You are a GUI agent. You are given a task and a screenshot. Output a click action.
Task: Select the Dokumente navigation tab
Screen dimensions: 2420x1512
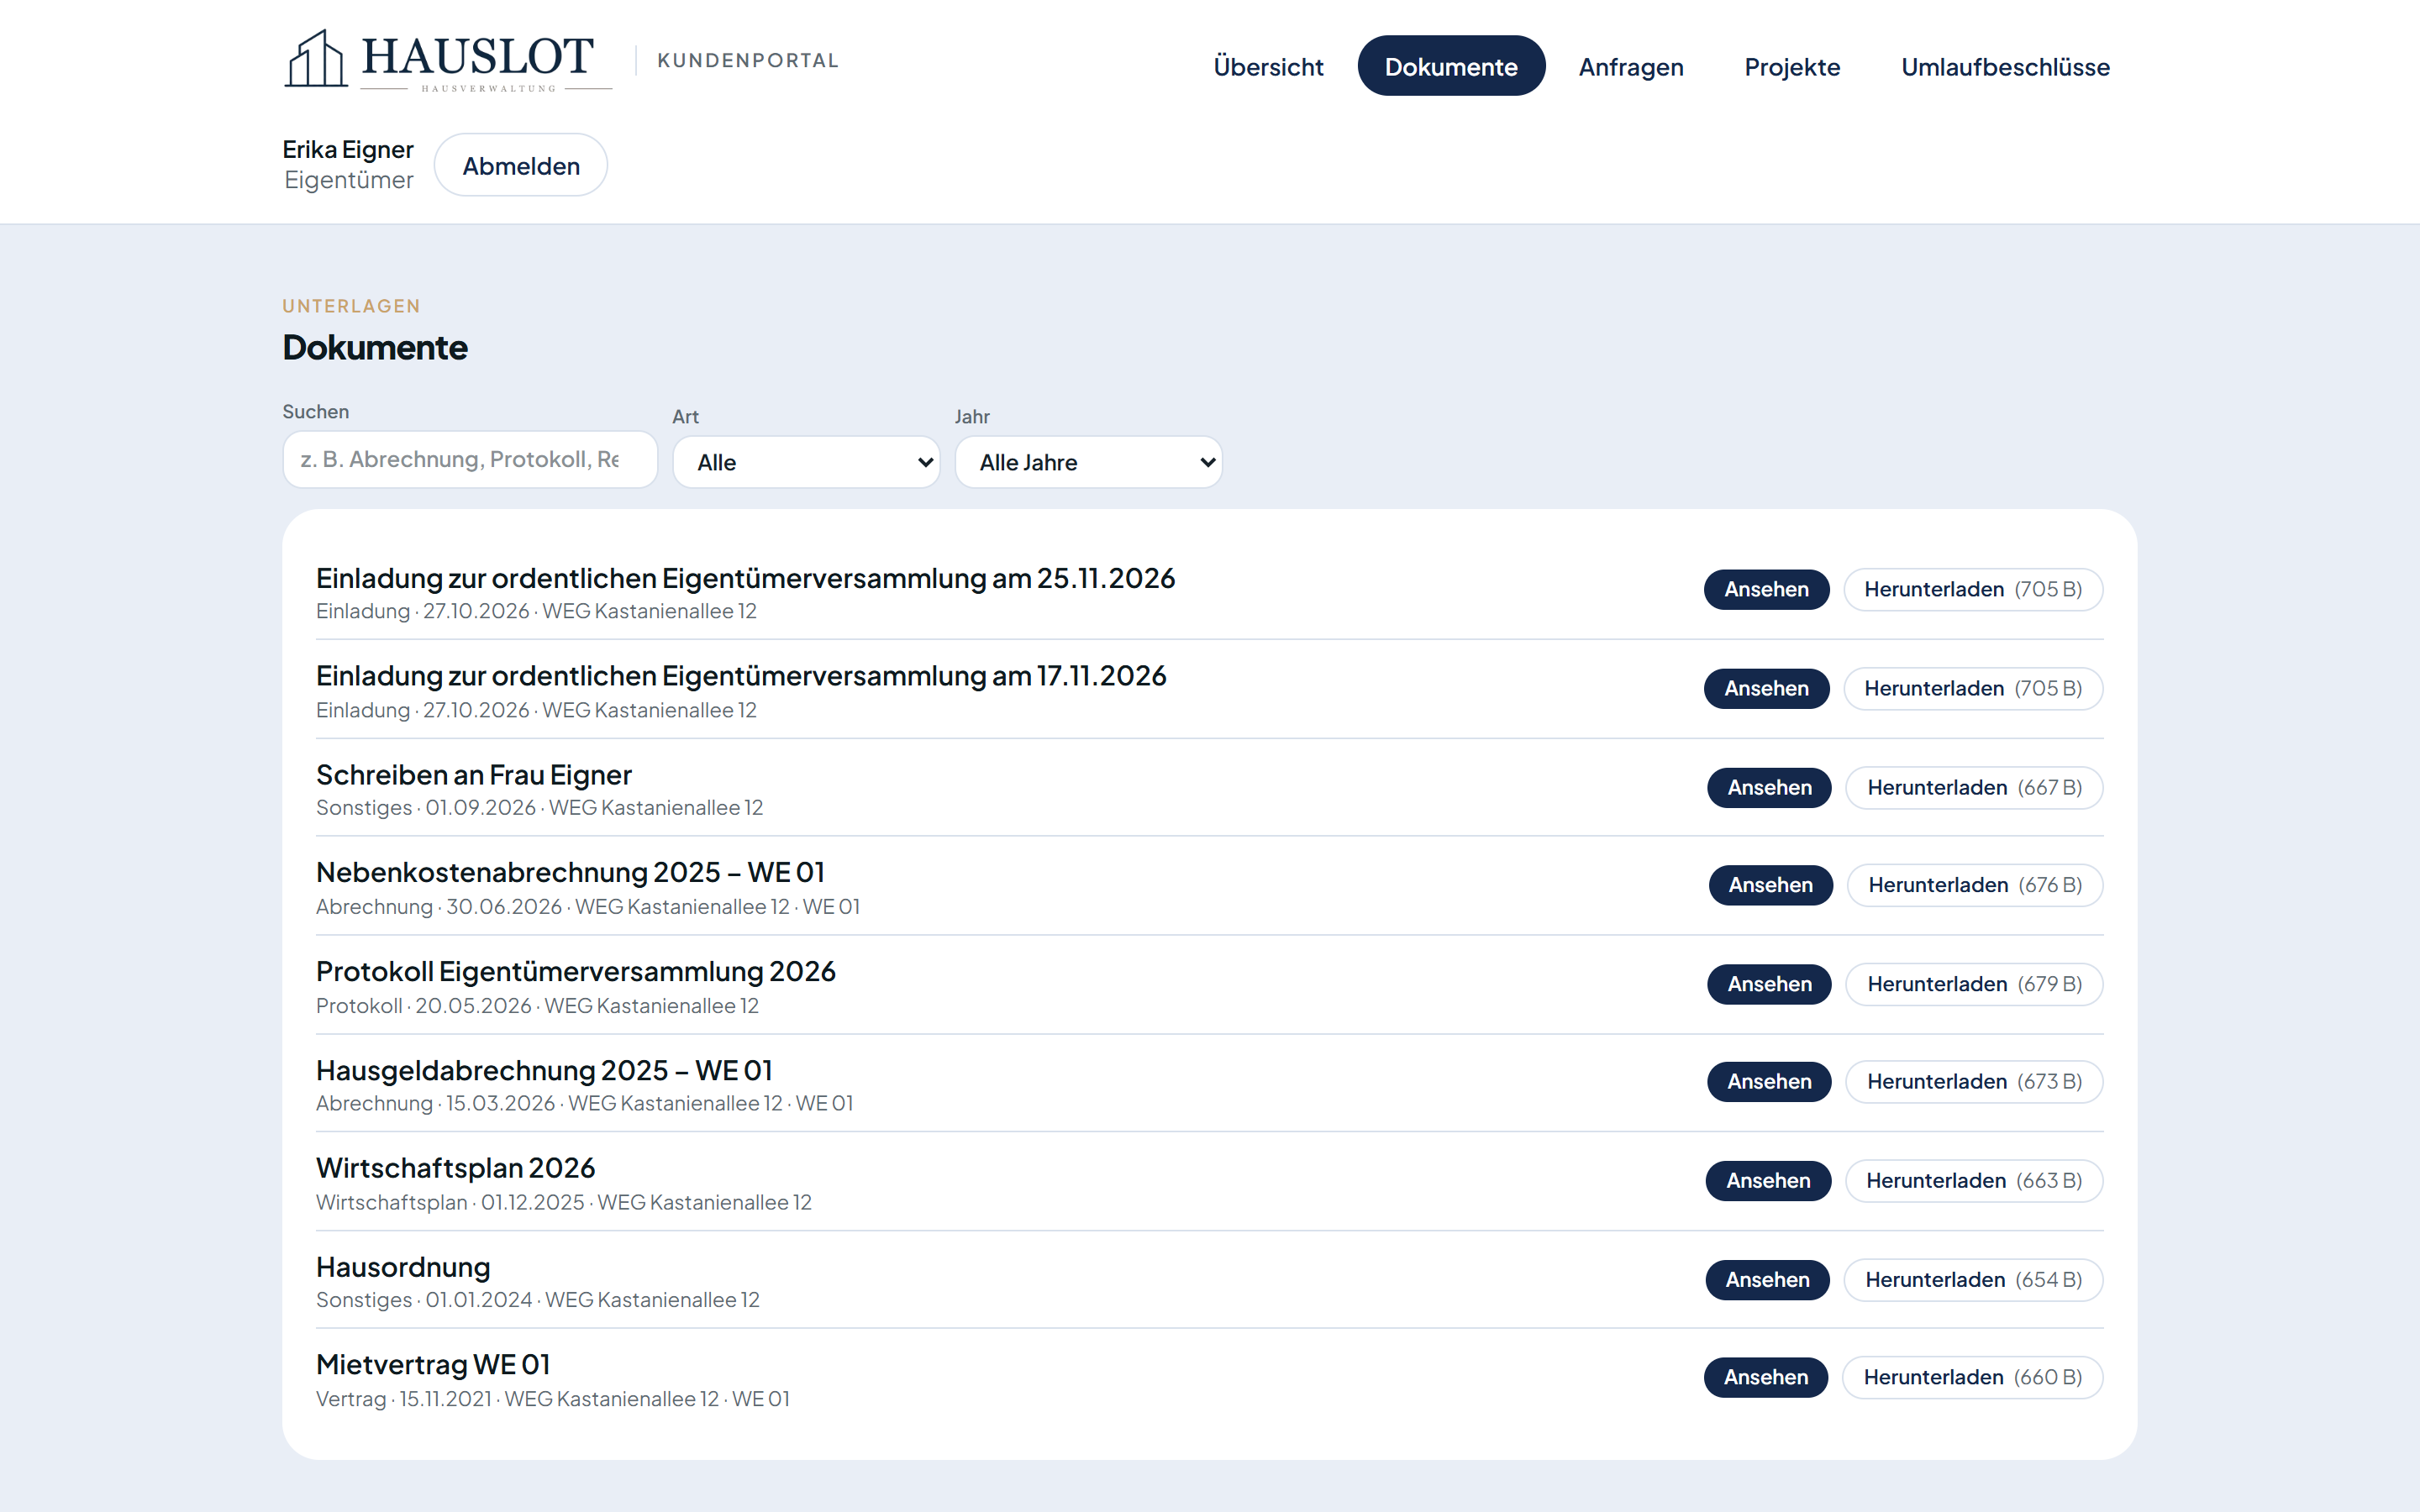pyautogui.click(x=1451, y=66)
